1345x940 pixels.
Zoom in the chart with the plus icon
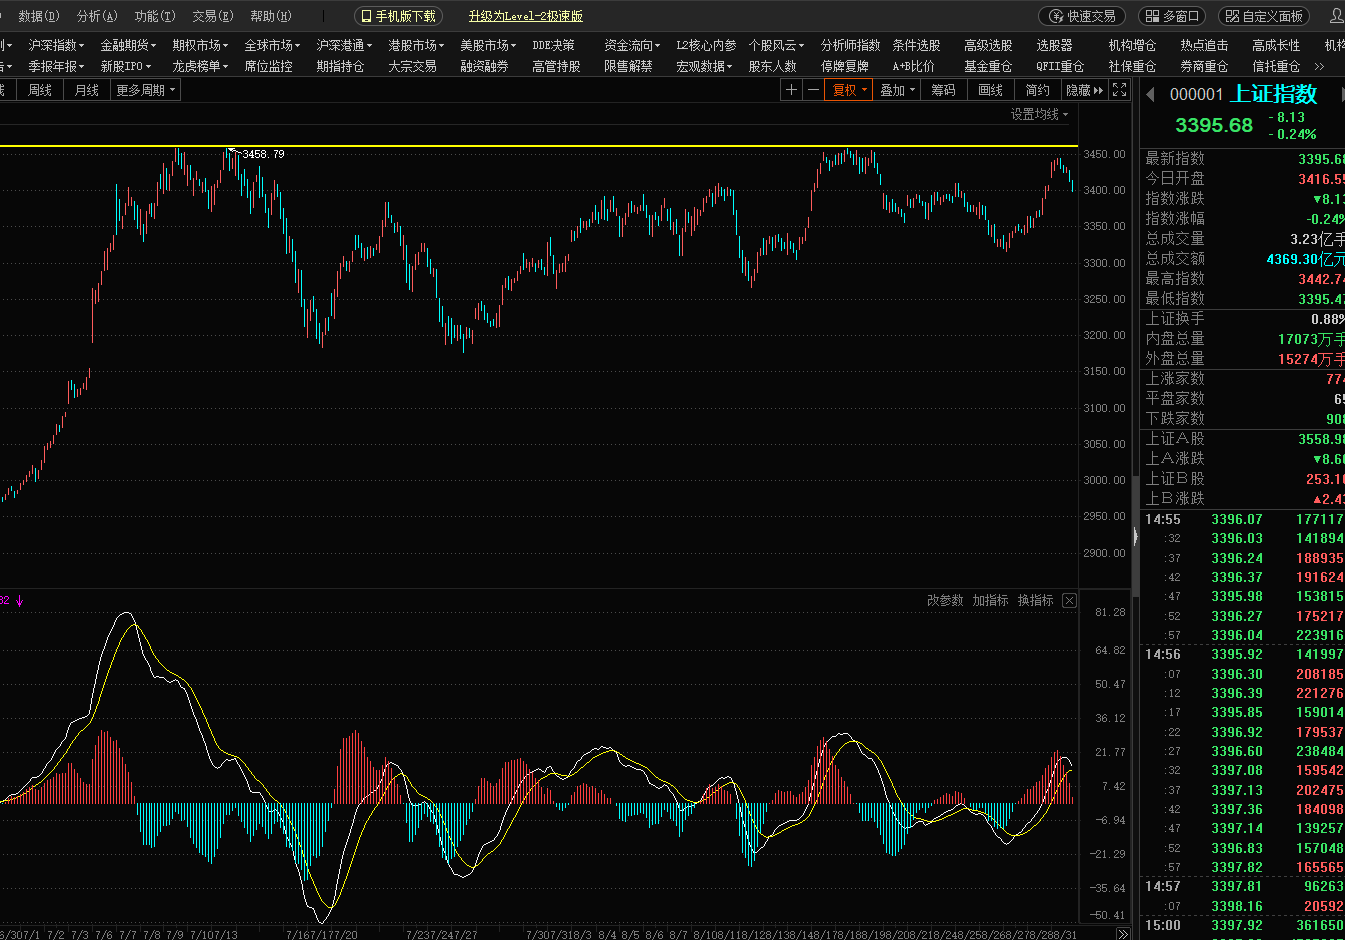tap(791, 90)
